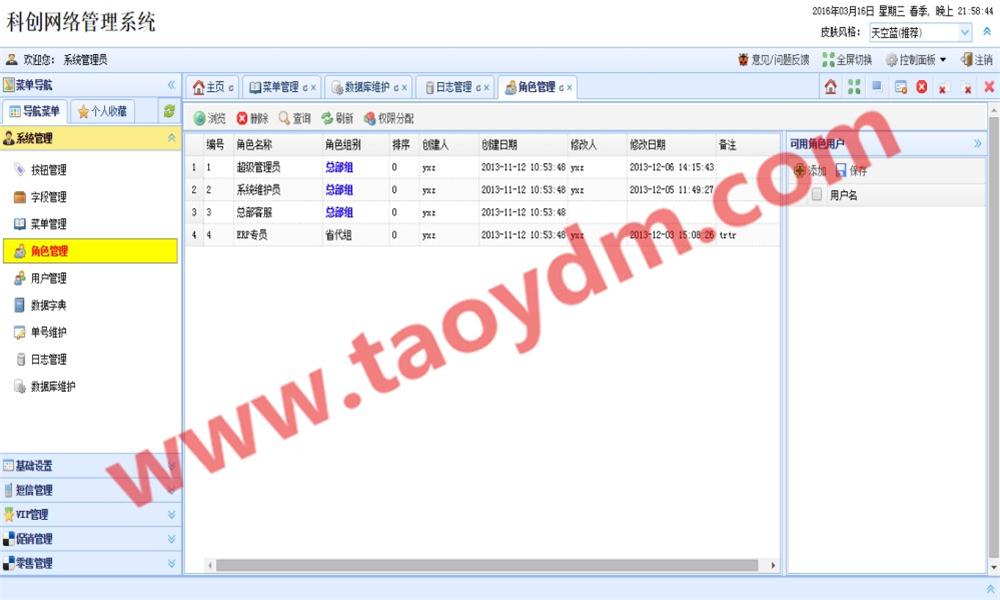Click 保存 in the 可用角色用户 panel

(851, 170)
